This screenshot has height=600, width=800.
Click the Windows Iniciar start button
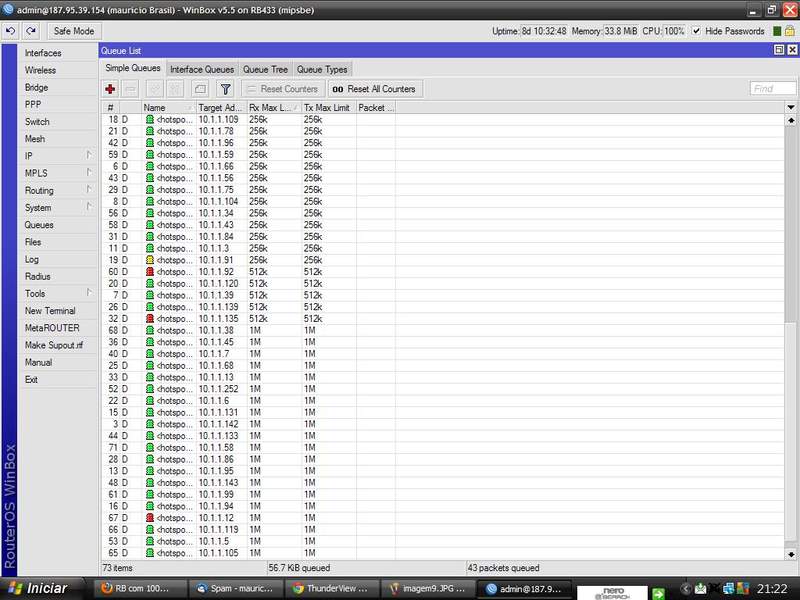pos(40,589)
